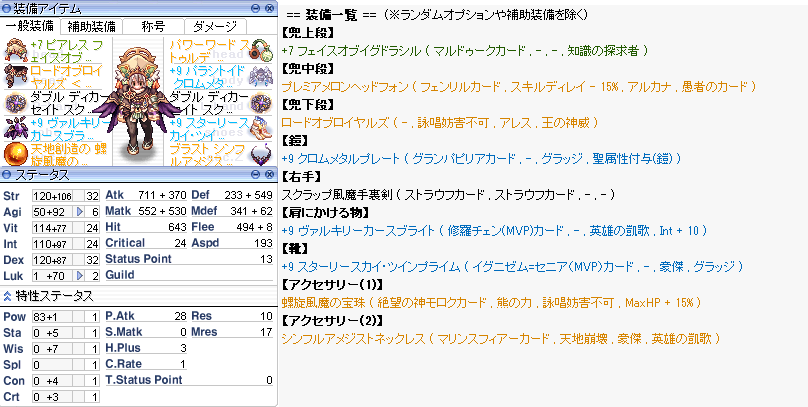
Task: Click the スクラップ風魔手裏剣 line
Action: [x=448, y=195]
